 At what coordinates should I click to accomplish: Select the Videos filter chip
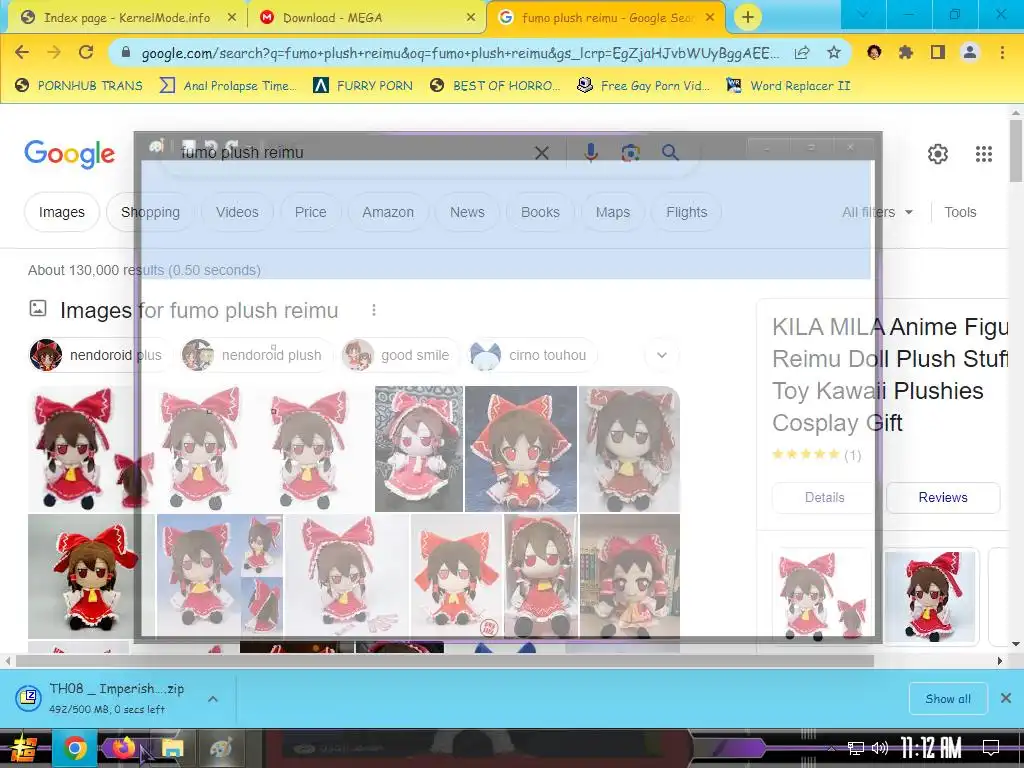(237, 212)
